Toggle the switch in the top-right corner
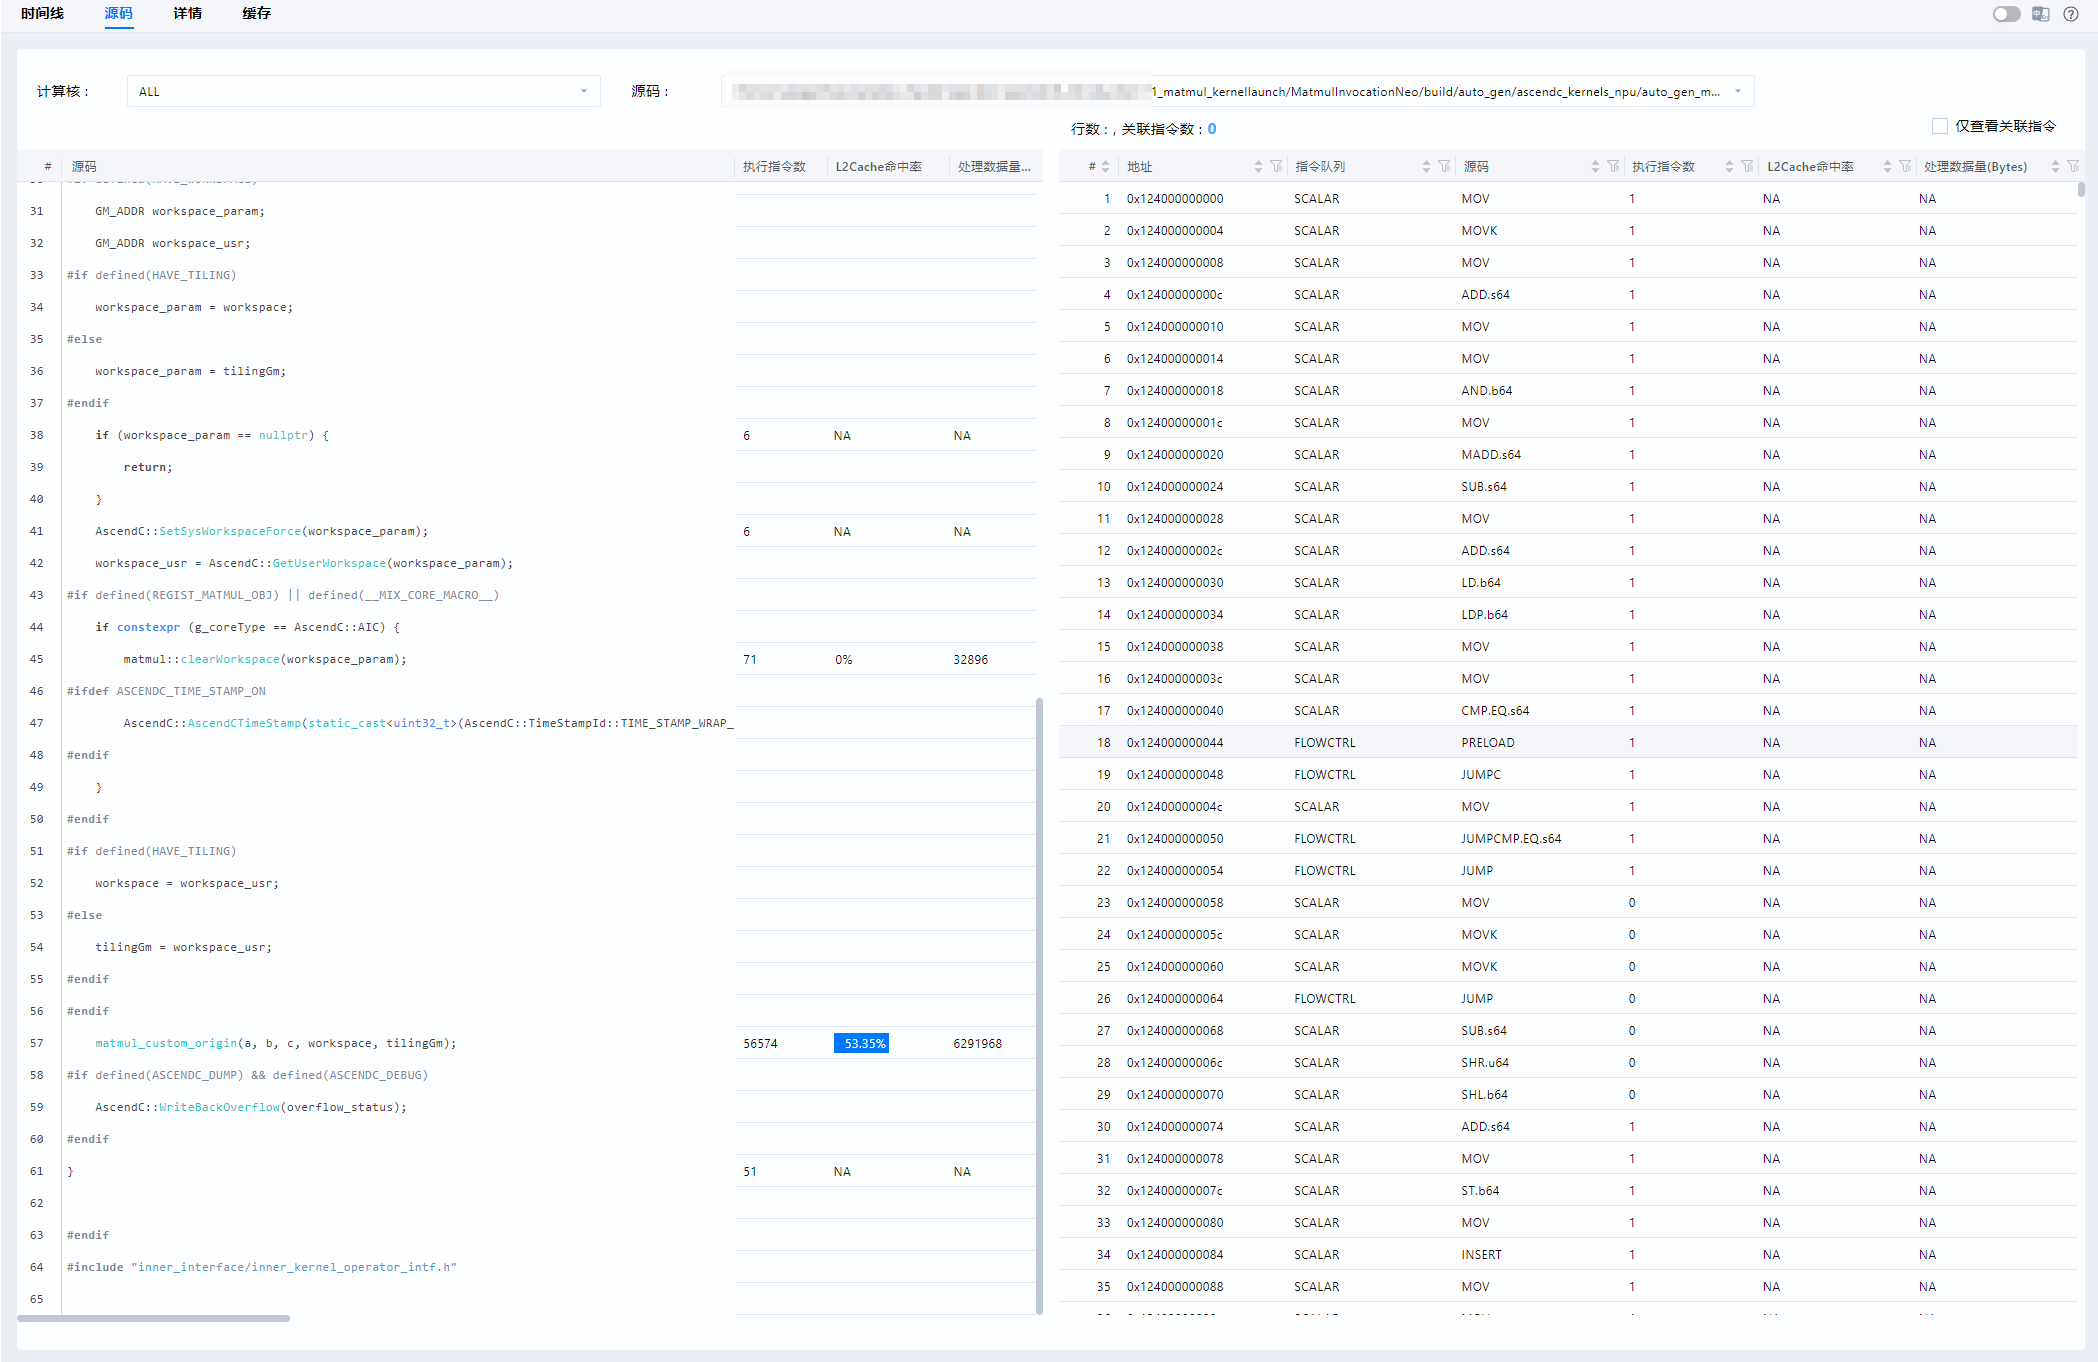This screenshot has width=2098, height=1362. point(2006,14)
